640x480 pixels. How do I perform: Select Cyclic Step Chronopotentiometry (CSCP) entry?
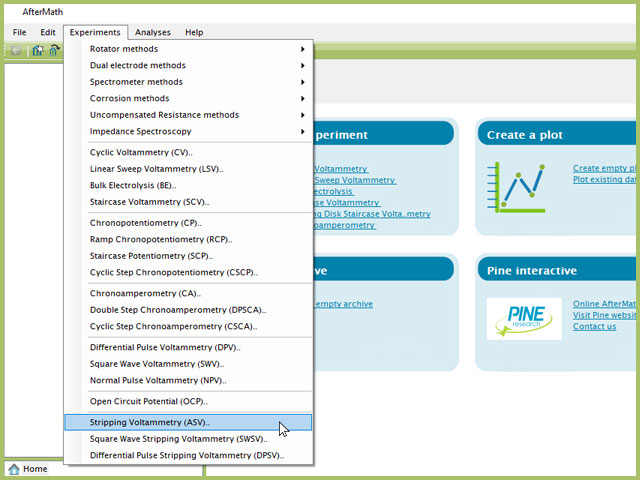coord(188,272)
